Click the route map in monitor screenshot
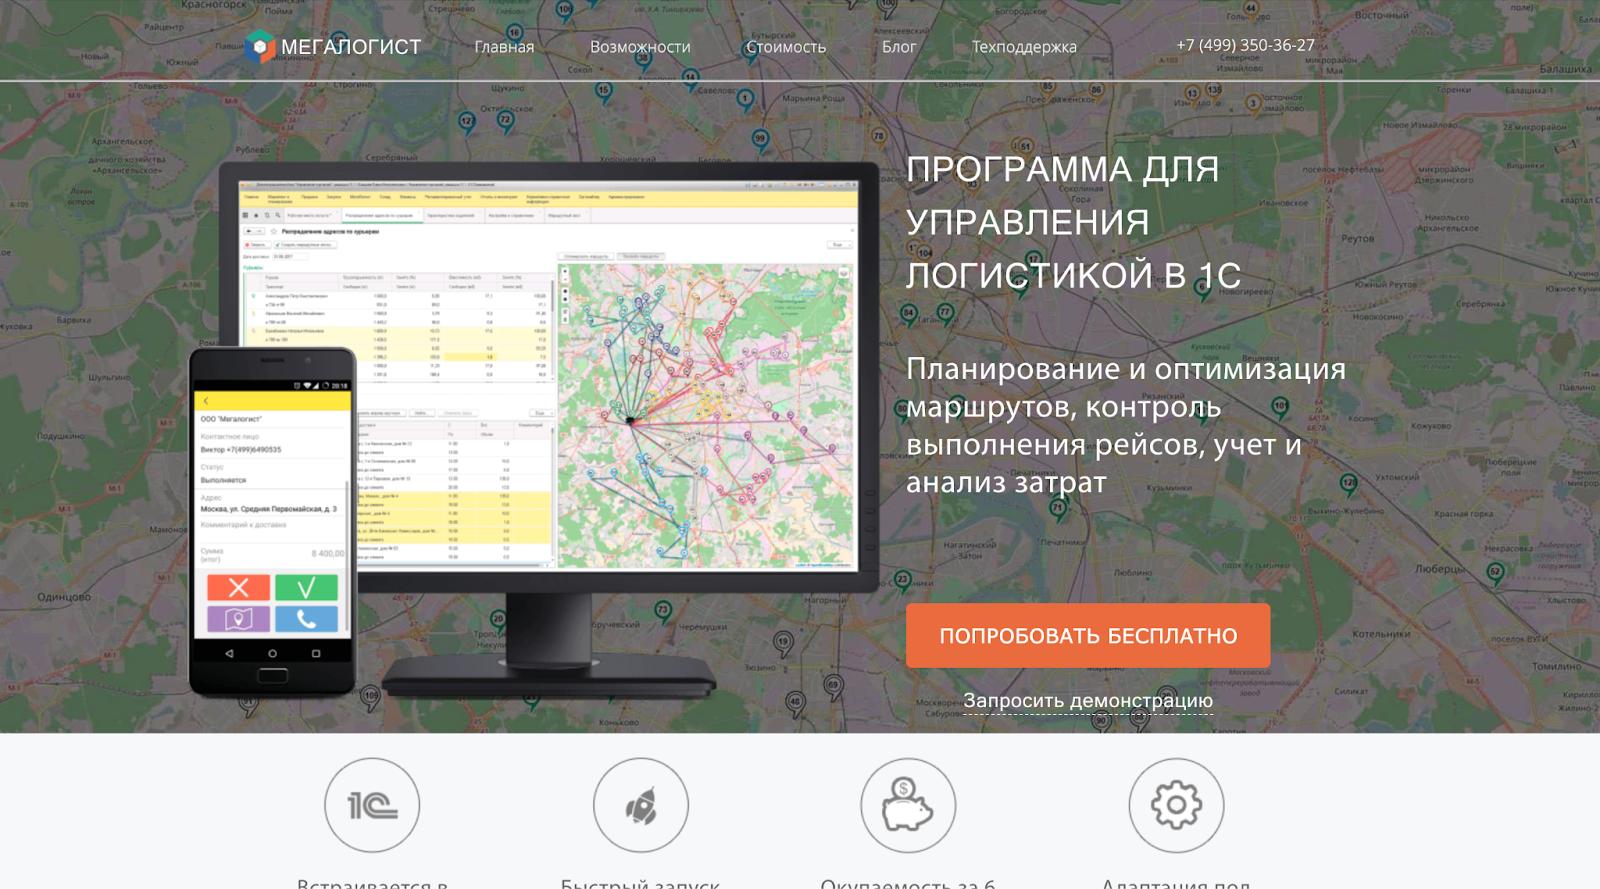Viewport: 1600px width, 889px height. pyautogui.click(x=706, y=415)
